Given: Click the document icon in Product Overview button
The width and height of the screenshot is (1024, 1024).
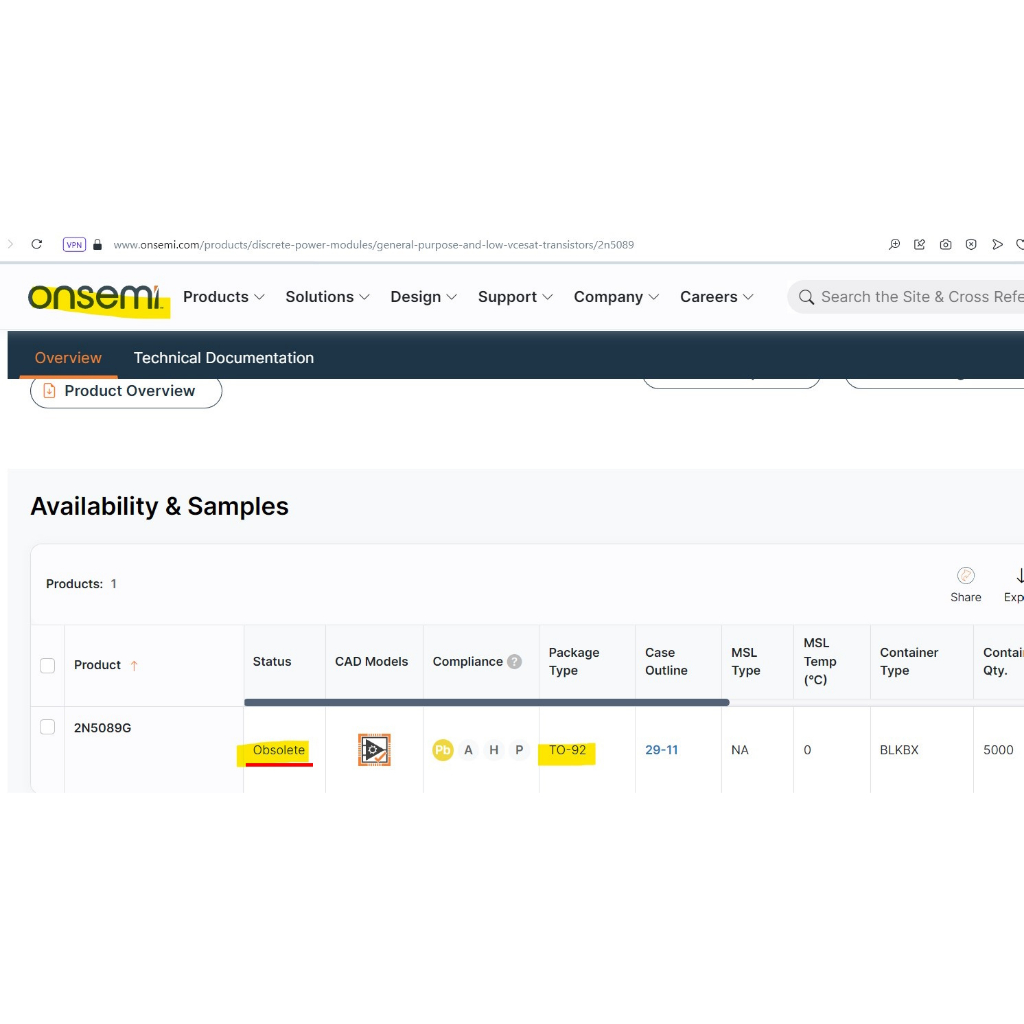Looking at the screenshot, I should click(x=49, y=391).
